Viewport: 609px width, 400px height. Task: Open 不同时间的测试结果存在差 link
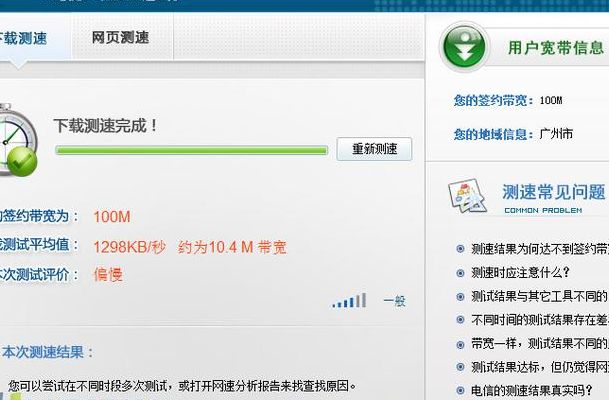pos(540,320)
